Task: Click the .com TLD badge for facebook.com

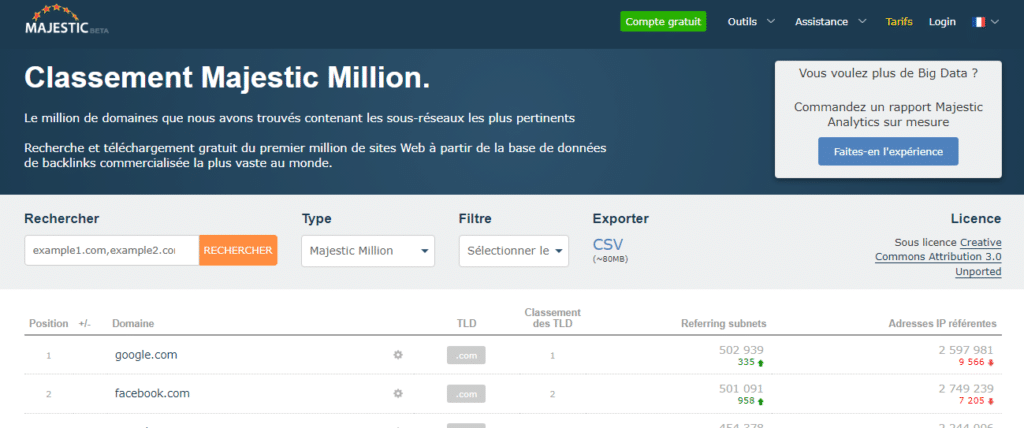Action: pyautogui.click(x=466, y=394)
